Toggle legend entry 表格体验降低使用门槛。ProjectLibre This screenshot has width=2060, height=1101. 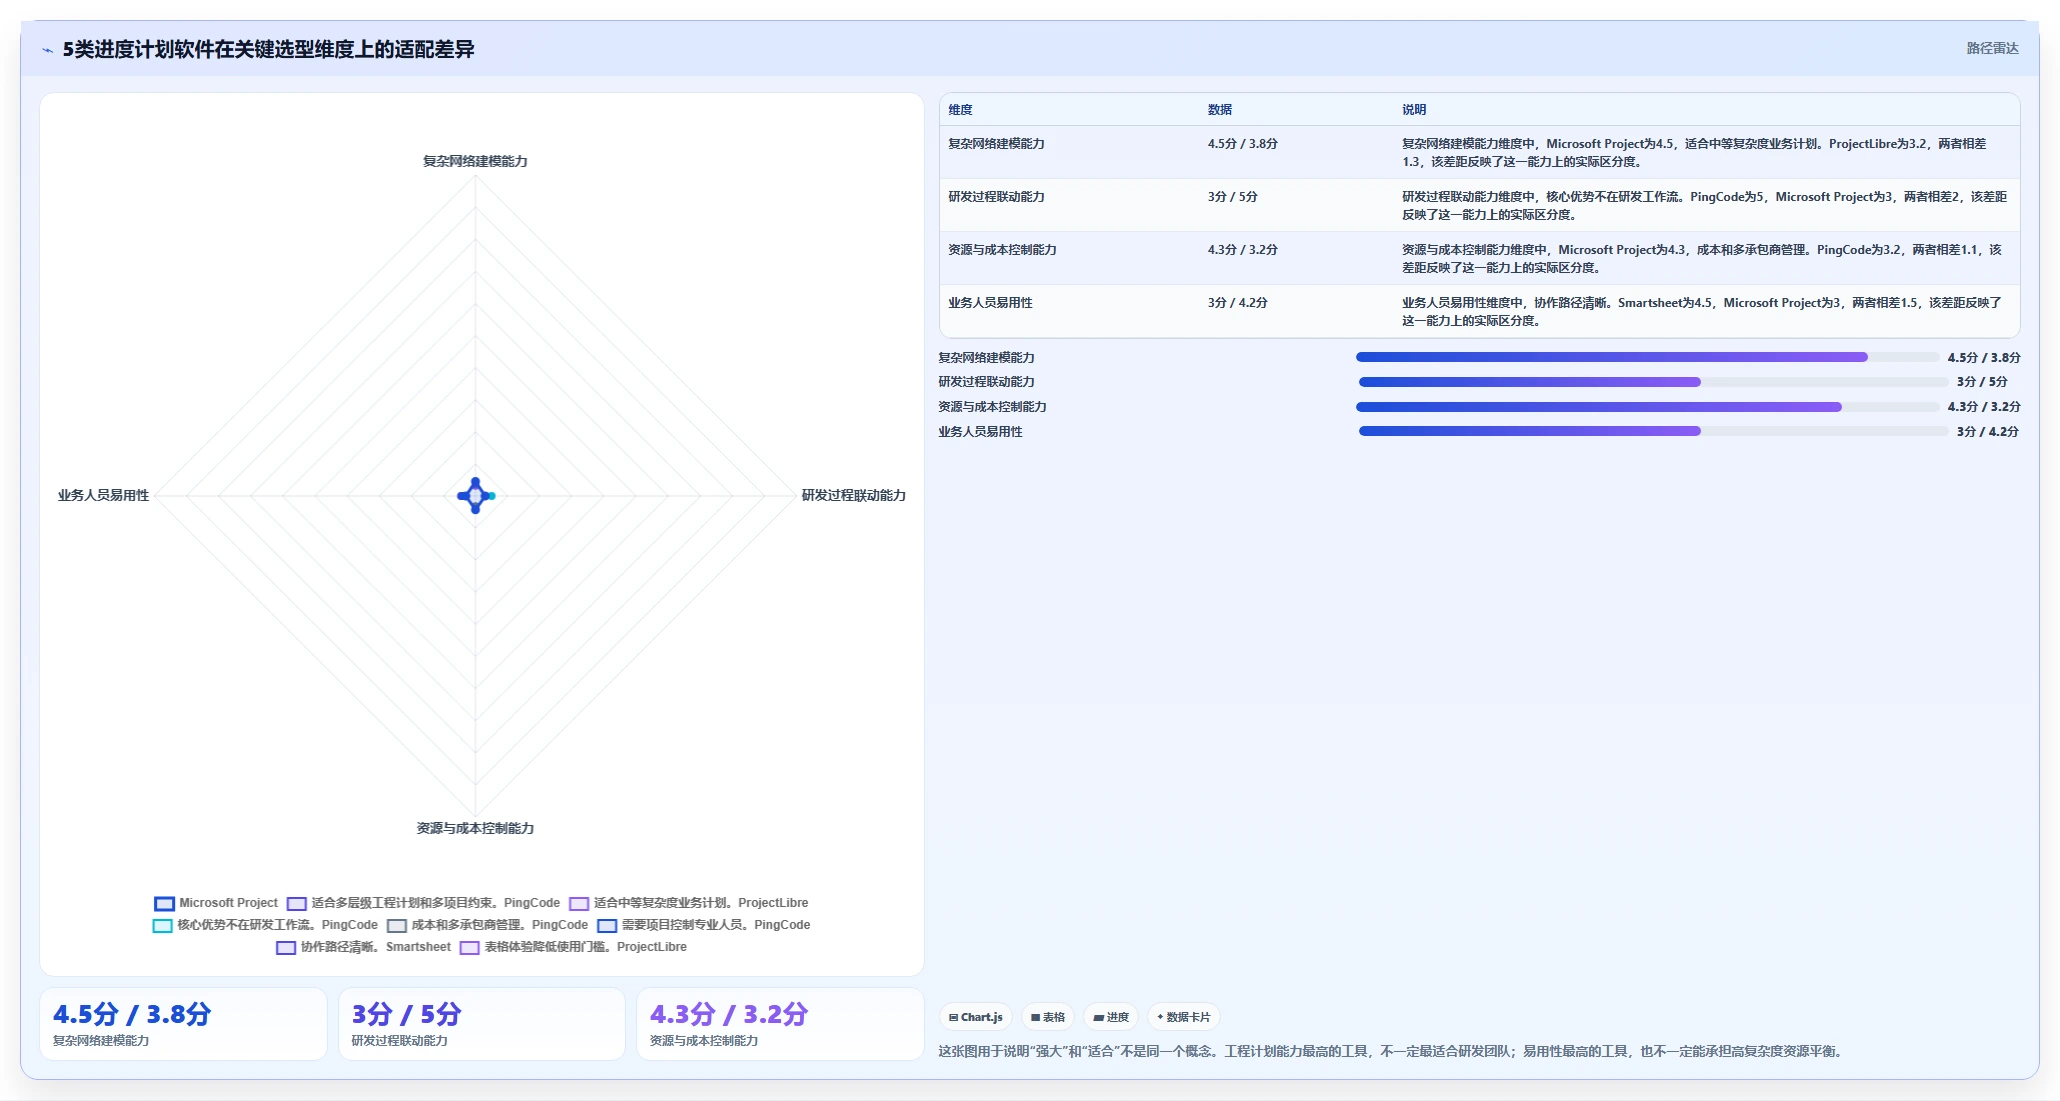click(x=573, y=947)
